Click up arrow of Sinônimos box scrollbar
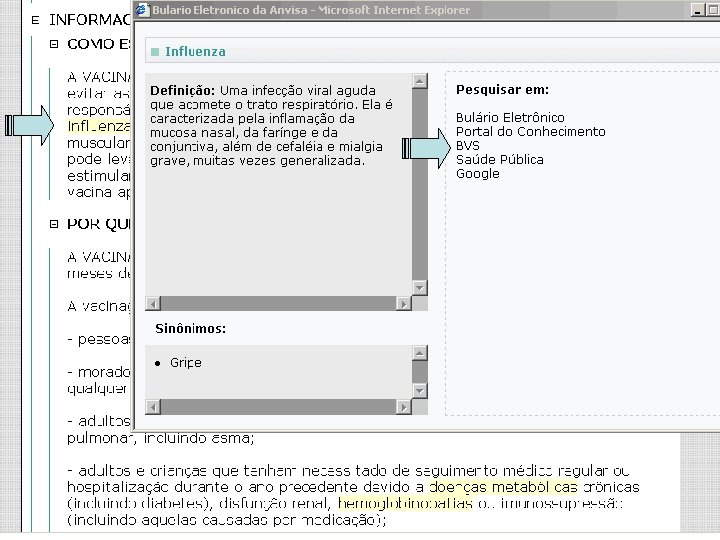This screenshot has width=720, height=540. tap(420, 353)
